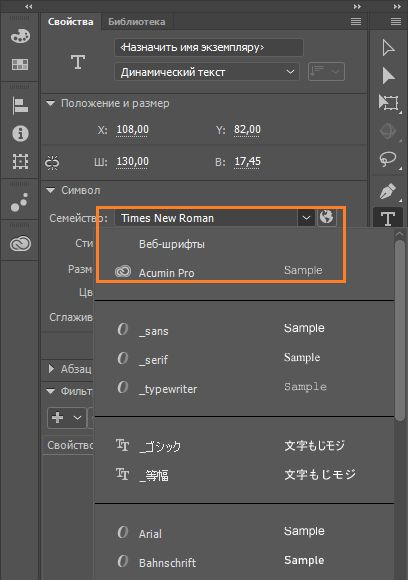Viewport: 408px width, 580px height.
Task: Collapse the tools panel with double arrows
Action: pyautogui.click(x=397, y=6)
